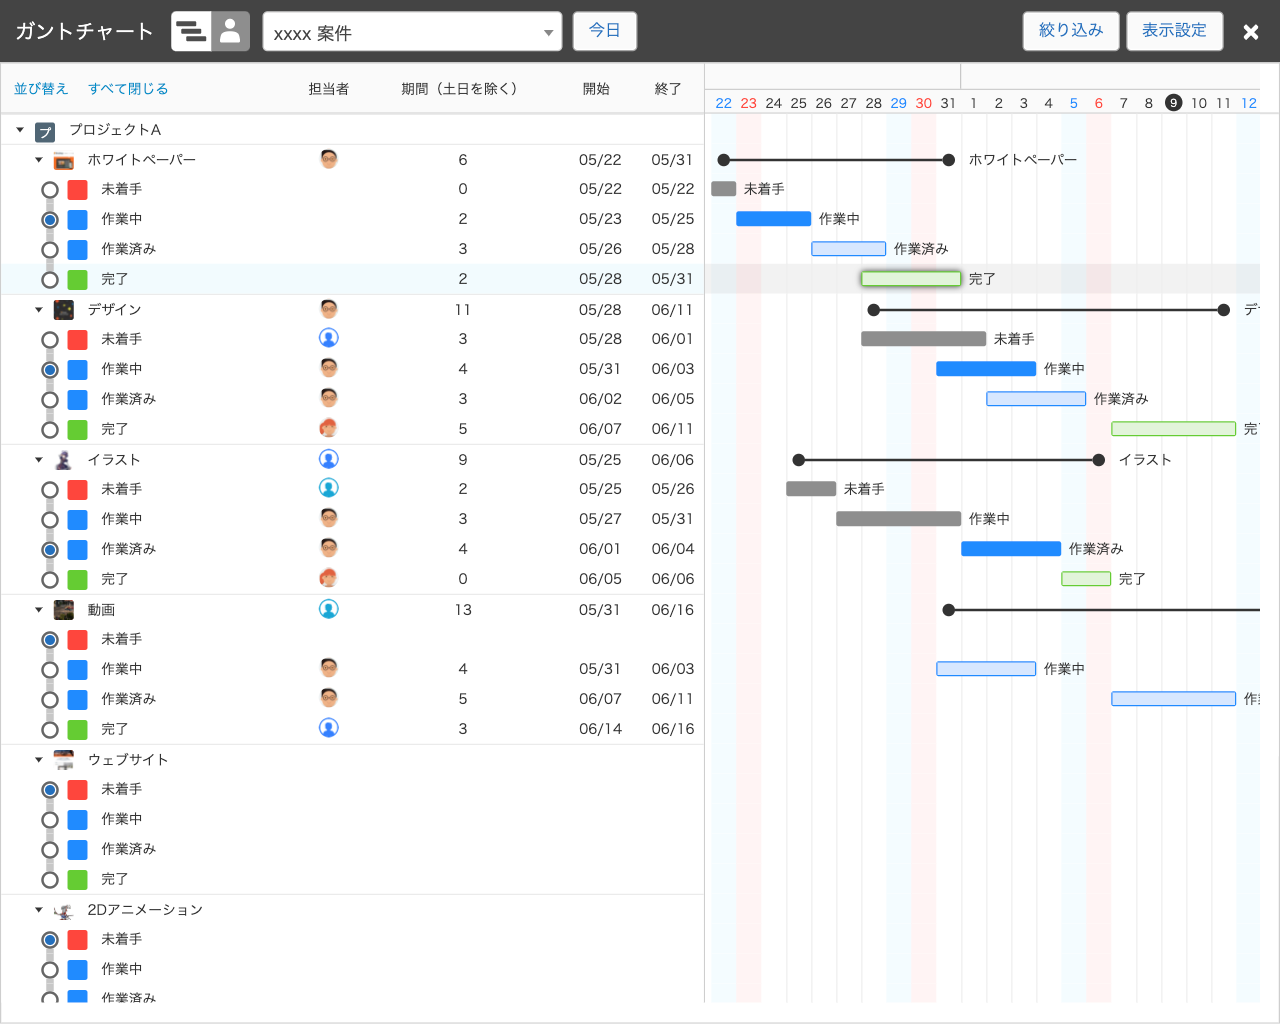Click the green 完了 bar for ホワイトペーパー
1280x1024 pixels.
(x=911, y=279)
